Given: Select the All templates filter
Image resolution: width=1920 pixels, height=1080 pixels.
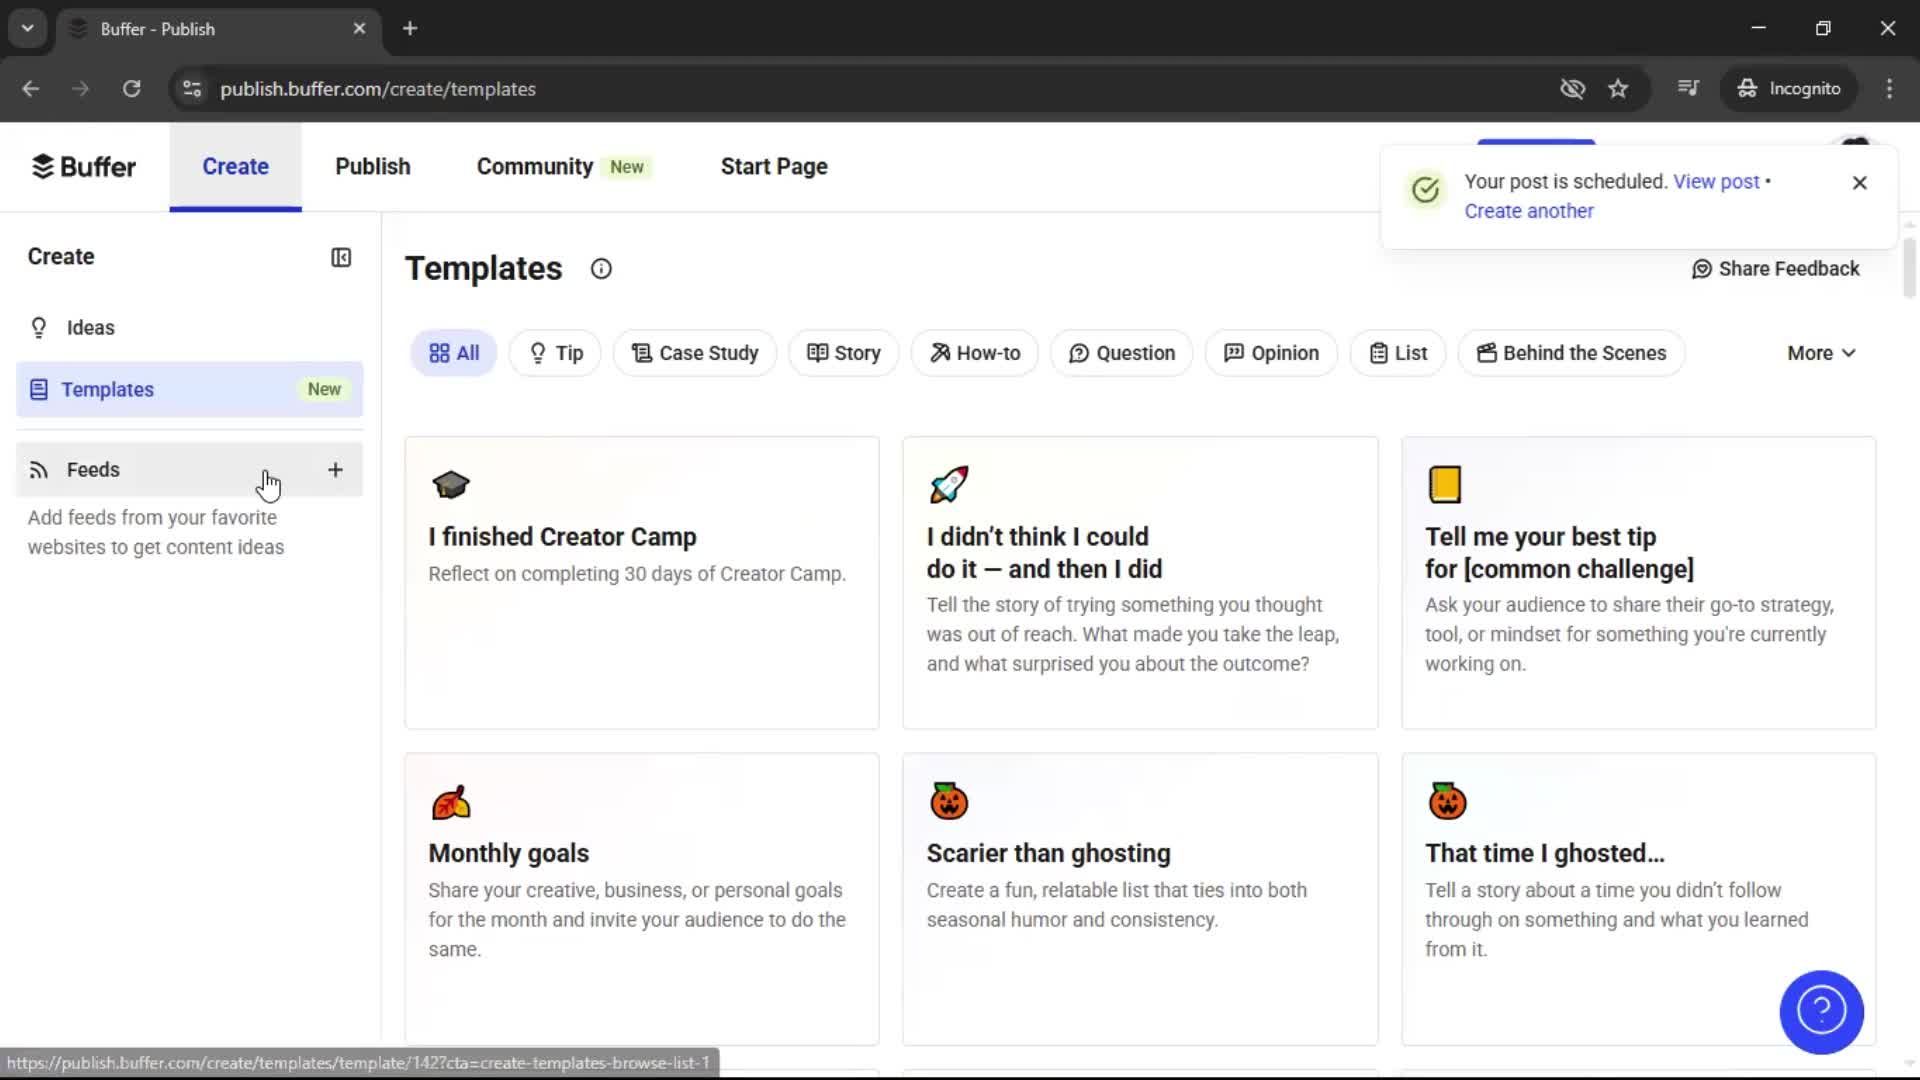Looking at the screenshot, I should [452, 352].
